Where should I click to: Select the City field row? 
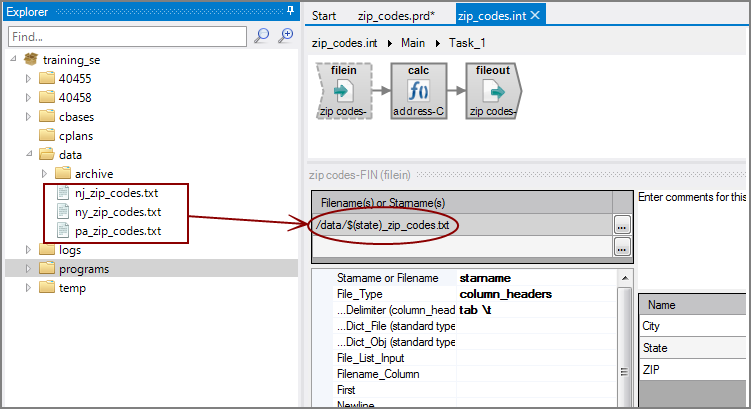(x=693, y=326)
